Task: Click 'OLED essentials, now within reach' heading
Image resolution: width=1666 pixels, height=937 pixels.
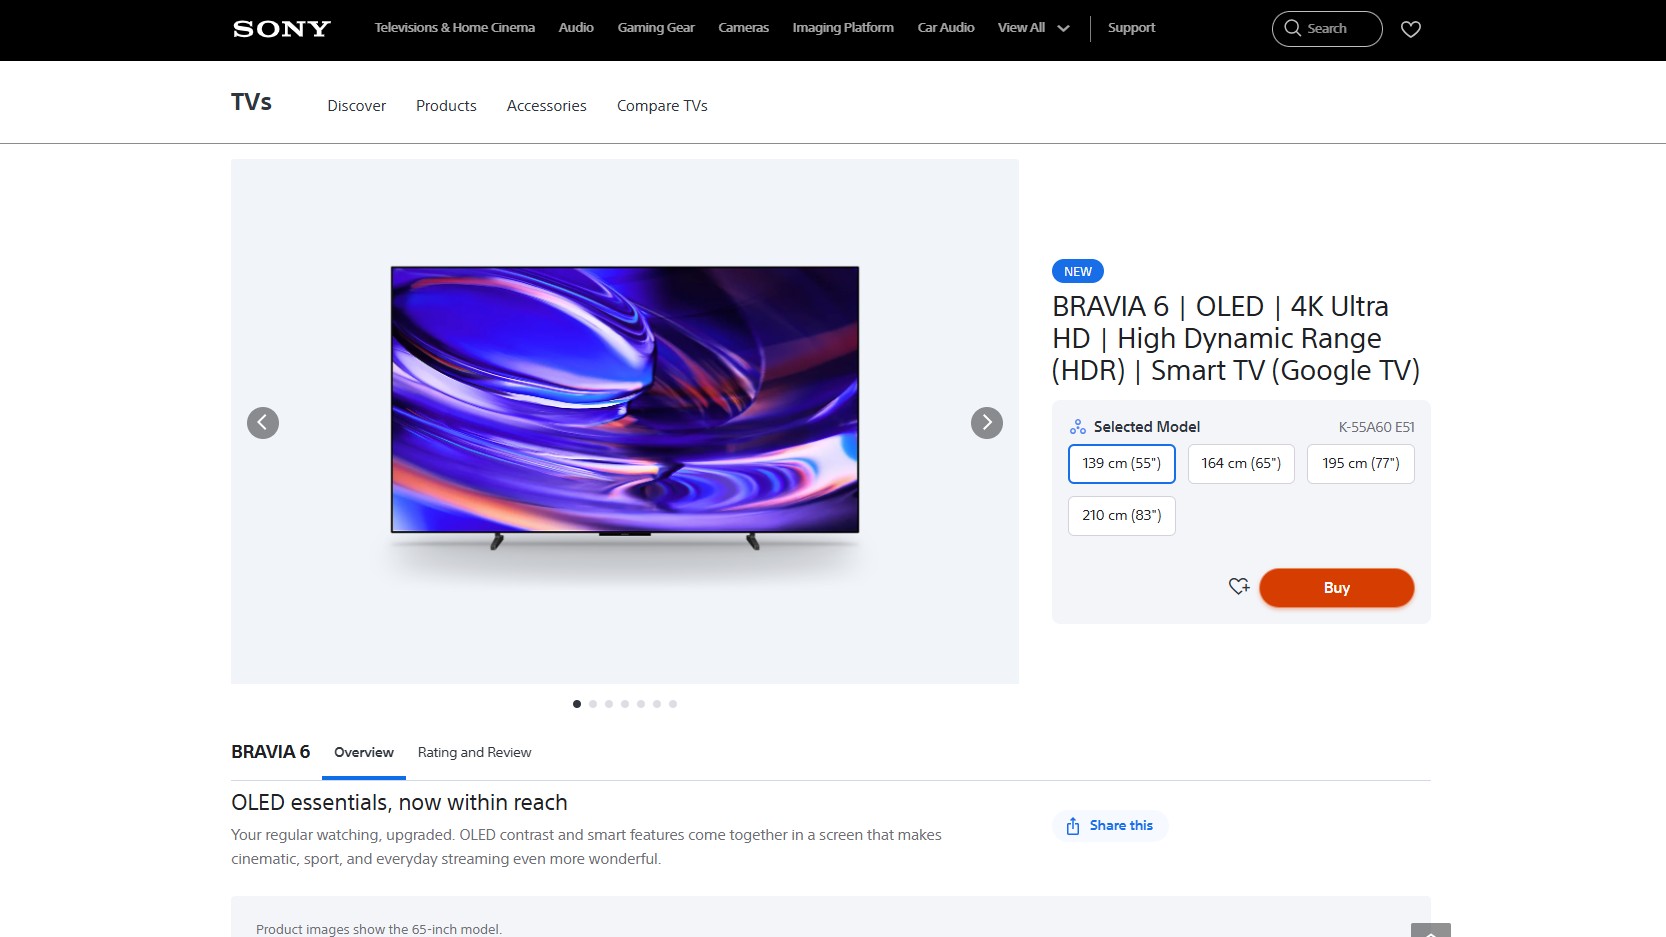Action: [399, 803]
